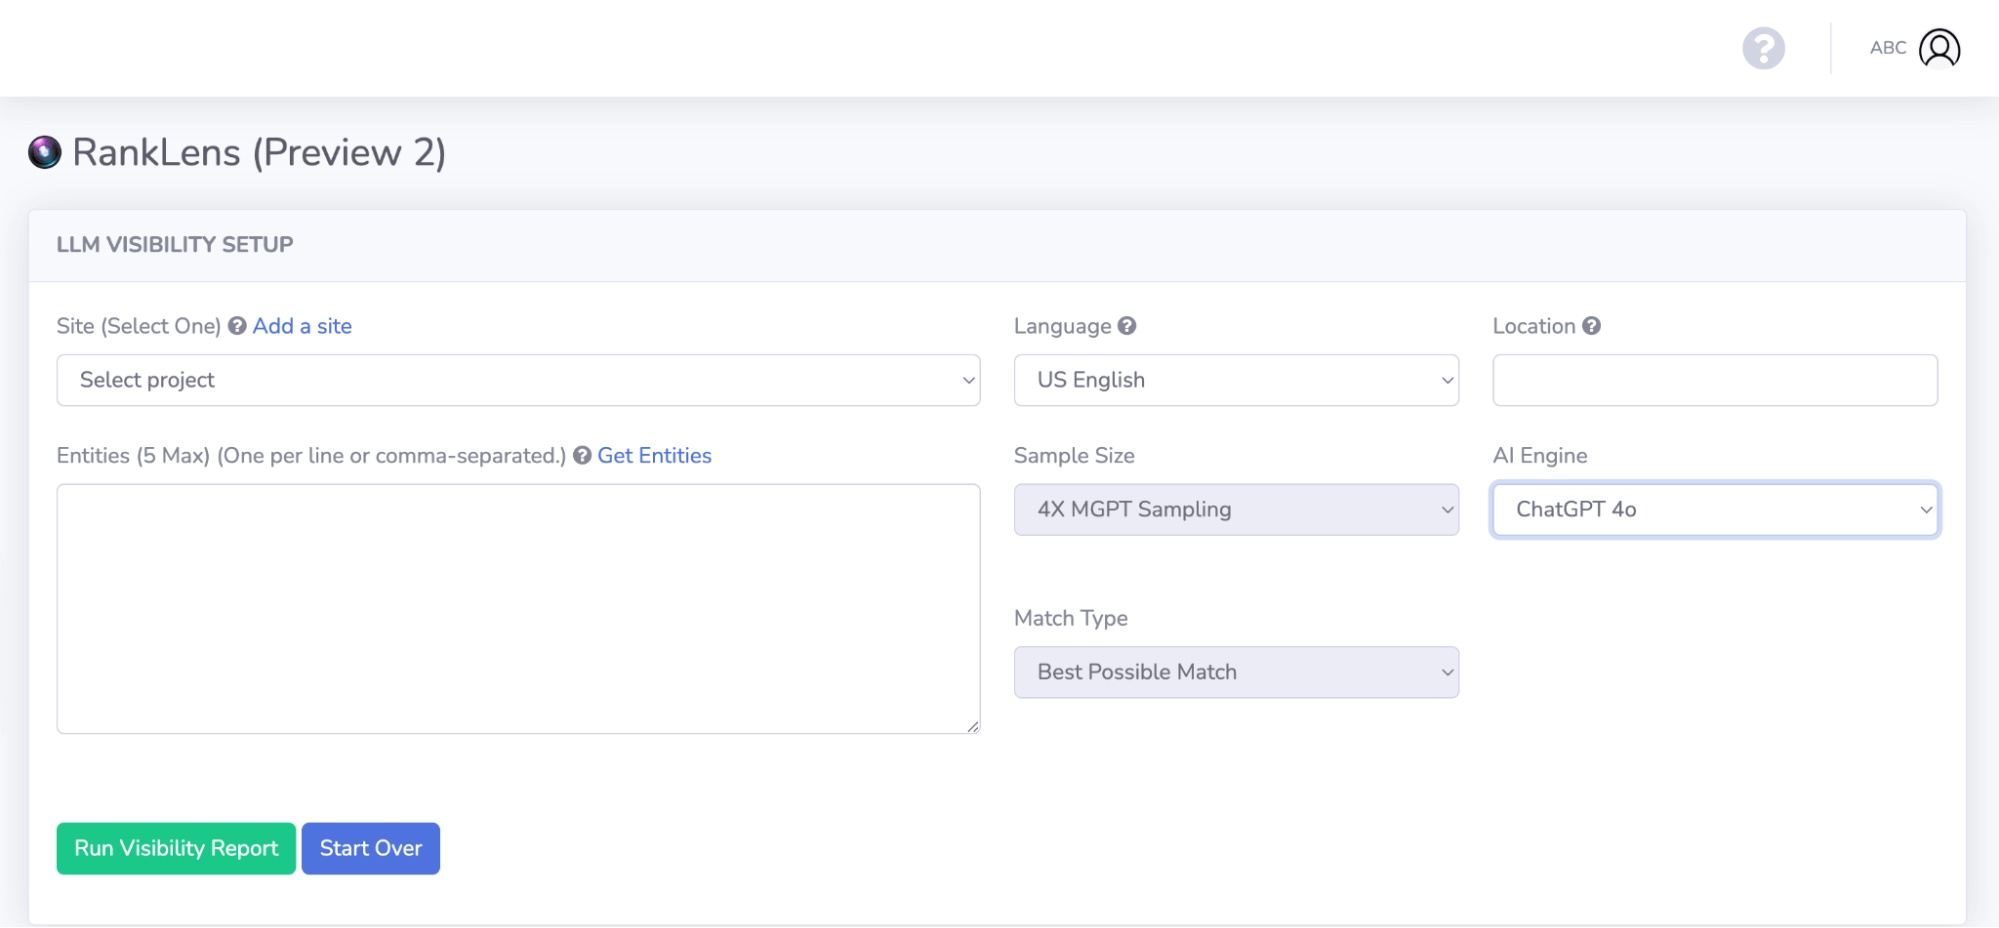The image size is (1999, 928).
Task: Click help icon next to Site label
Action: (237, 326)
